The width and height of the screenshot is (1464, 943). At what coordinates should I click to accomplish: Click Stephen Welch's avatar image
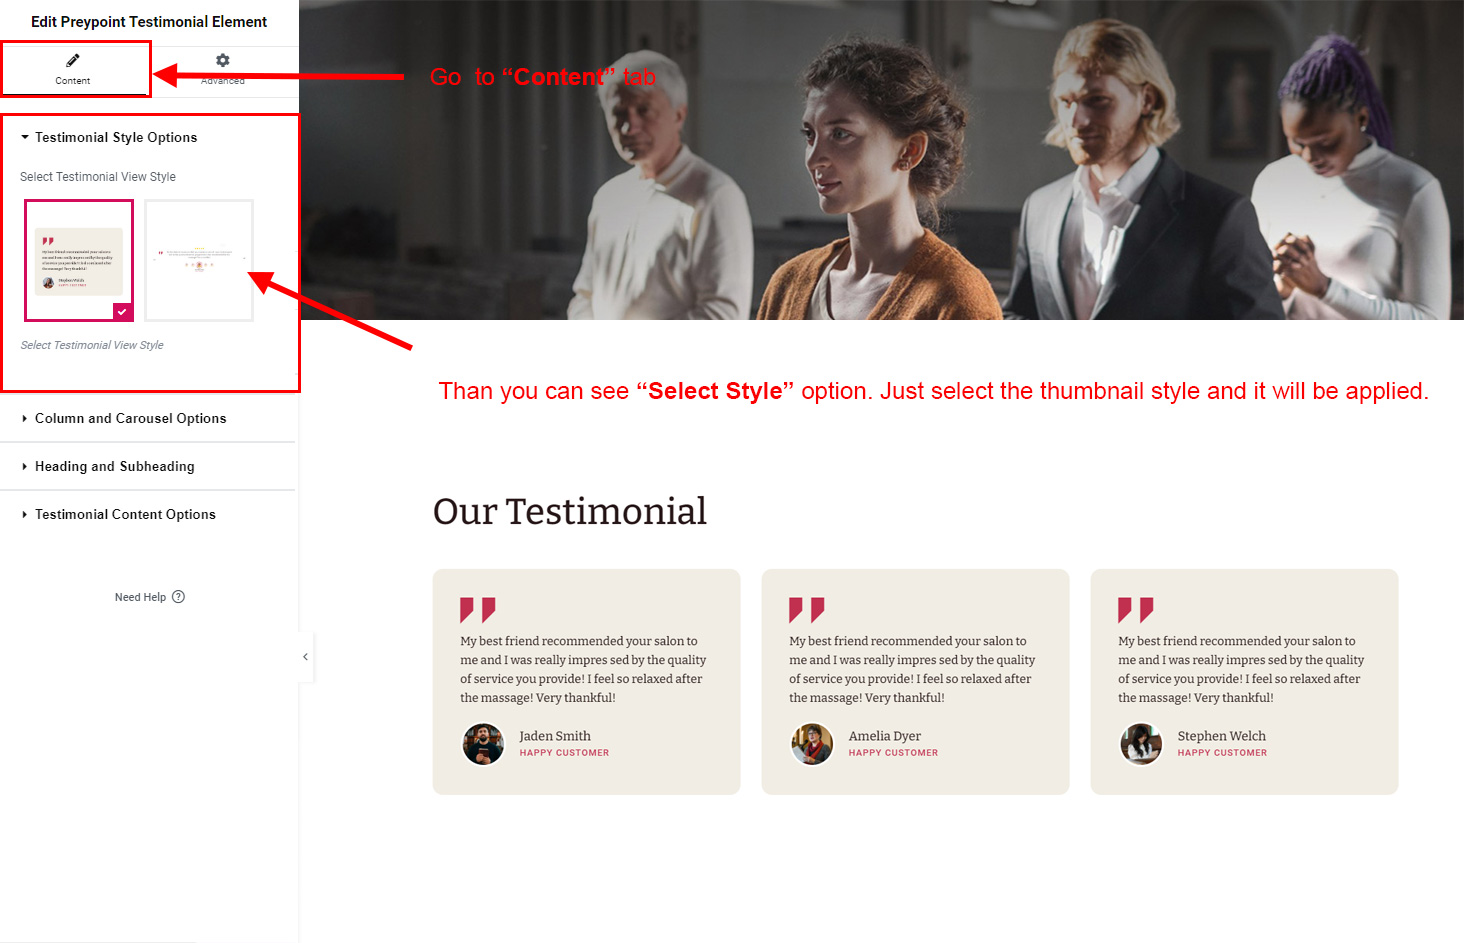click(x=1141, y=744)
